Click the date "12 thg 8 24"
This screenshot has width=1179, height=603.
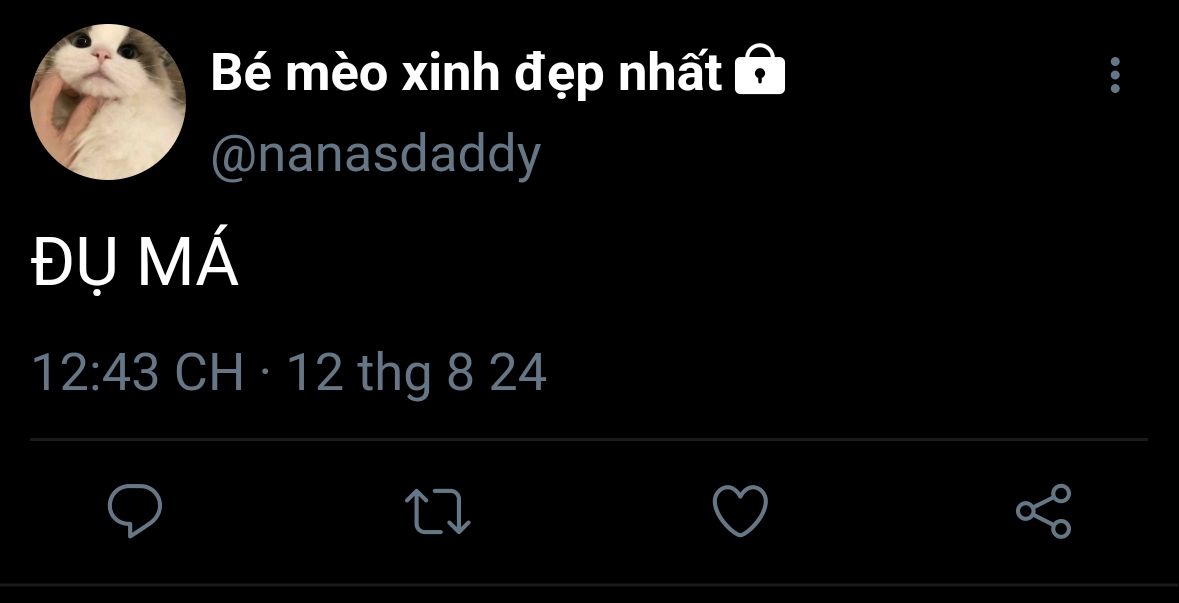[417, 374]
